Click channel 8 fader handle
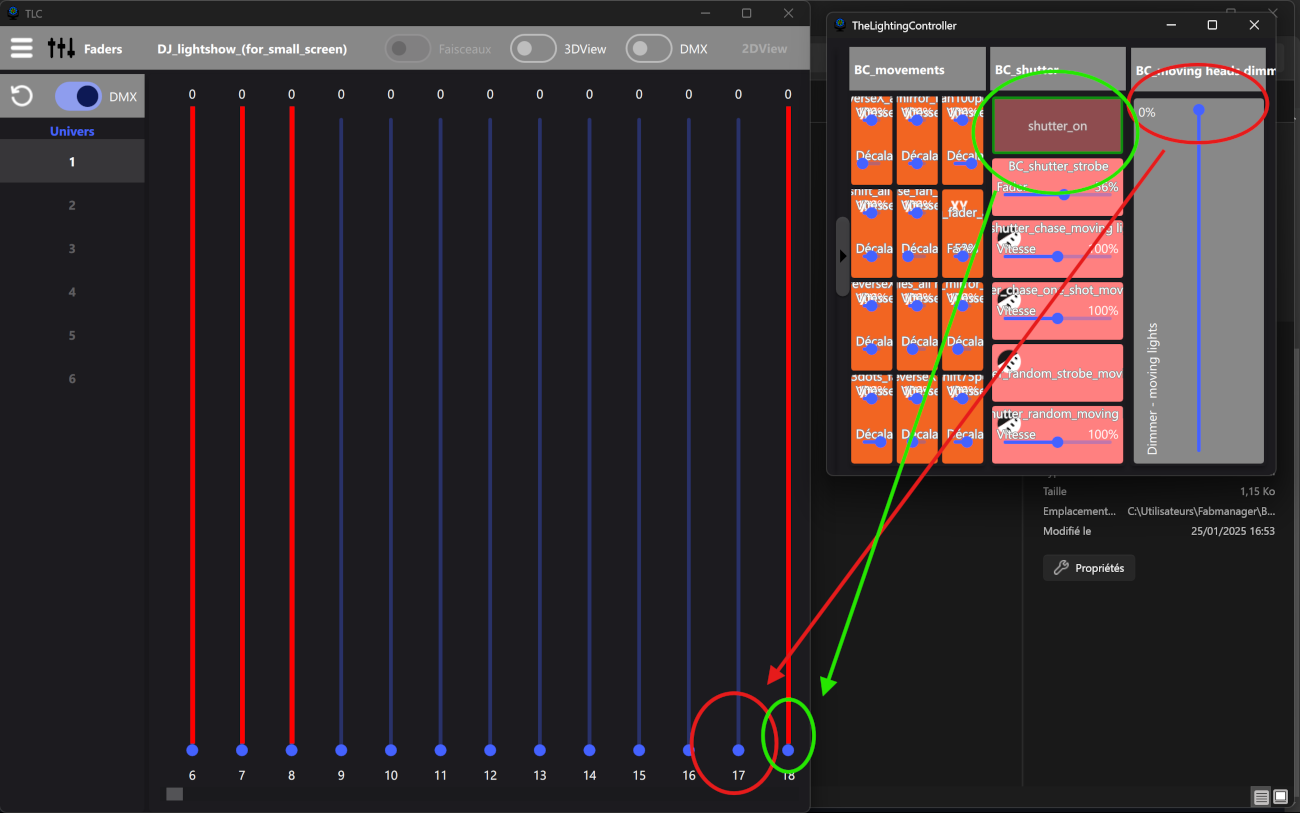Viewport: 1300px width, 813px height. [291, 750]
